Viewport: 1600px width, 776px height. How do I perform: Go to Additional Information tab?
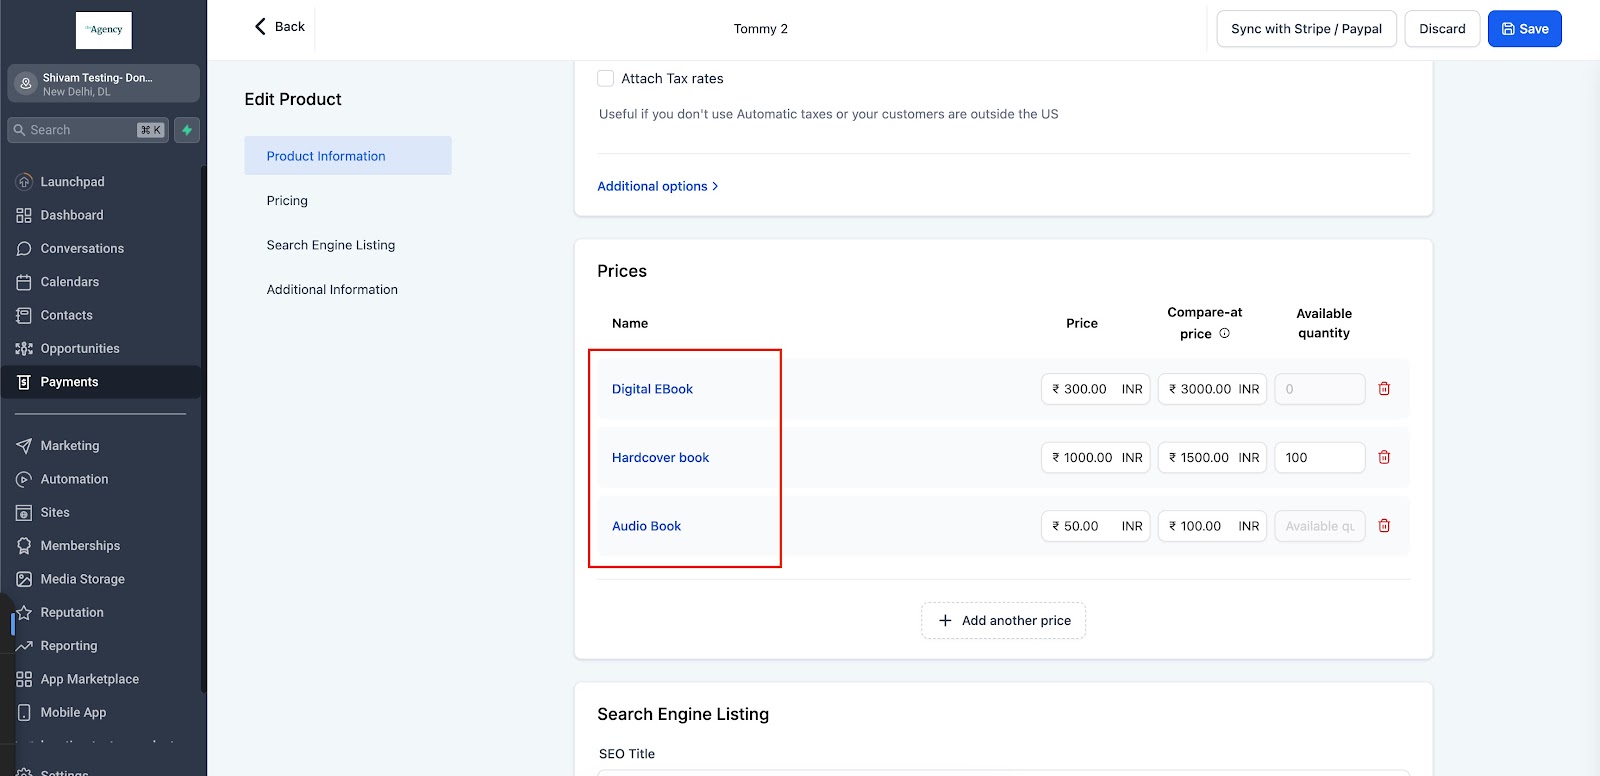coord(332,290)
